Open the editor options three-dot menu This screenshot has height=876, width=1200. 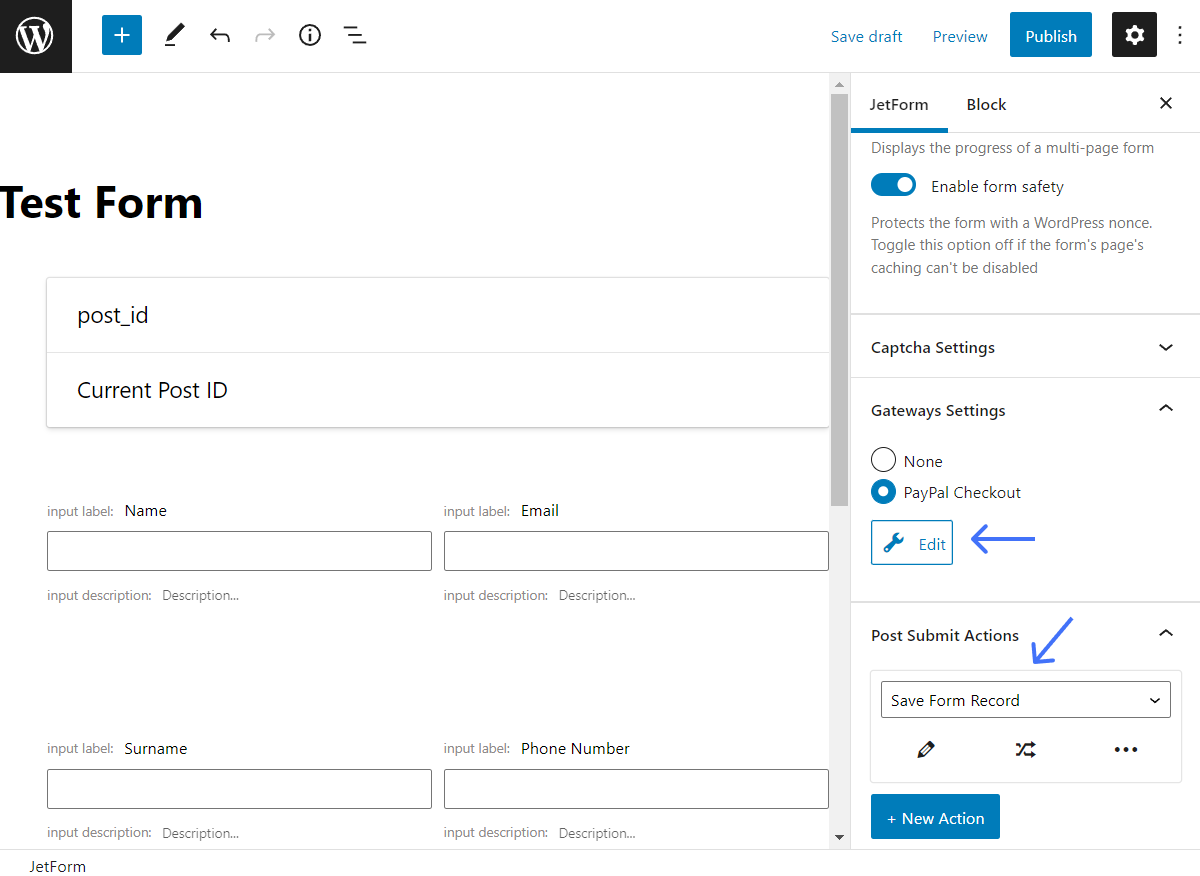[x=1181, y=35]
